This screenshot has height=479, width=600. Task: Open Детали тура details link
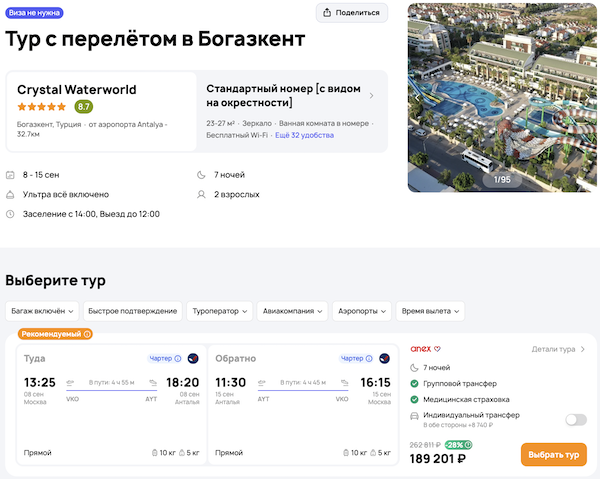coord(558,349)
